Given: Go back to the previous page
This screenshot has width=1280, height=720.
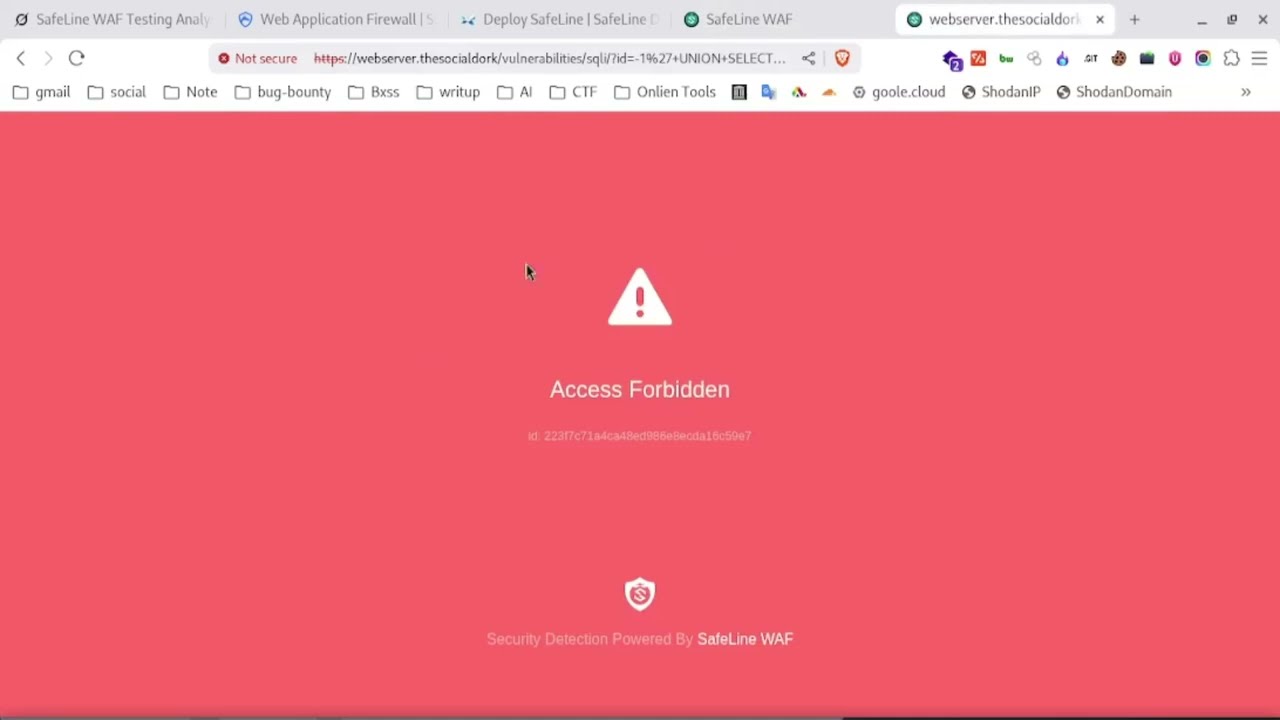Looking at the screenshot, I should [21, 58].
